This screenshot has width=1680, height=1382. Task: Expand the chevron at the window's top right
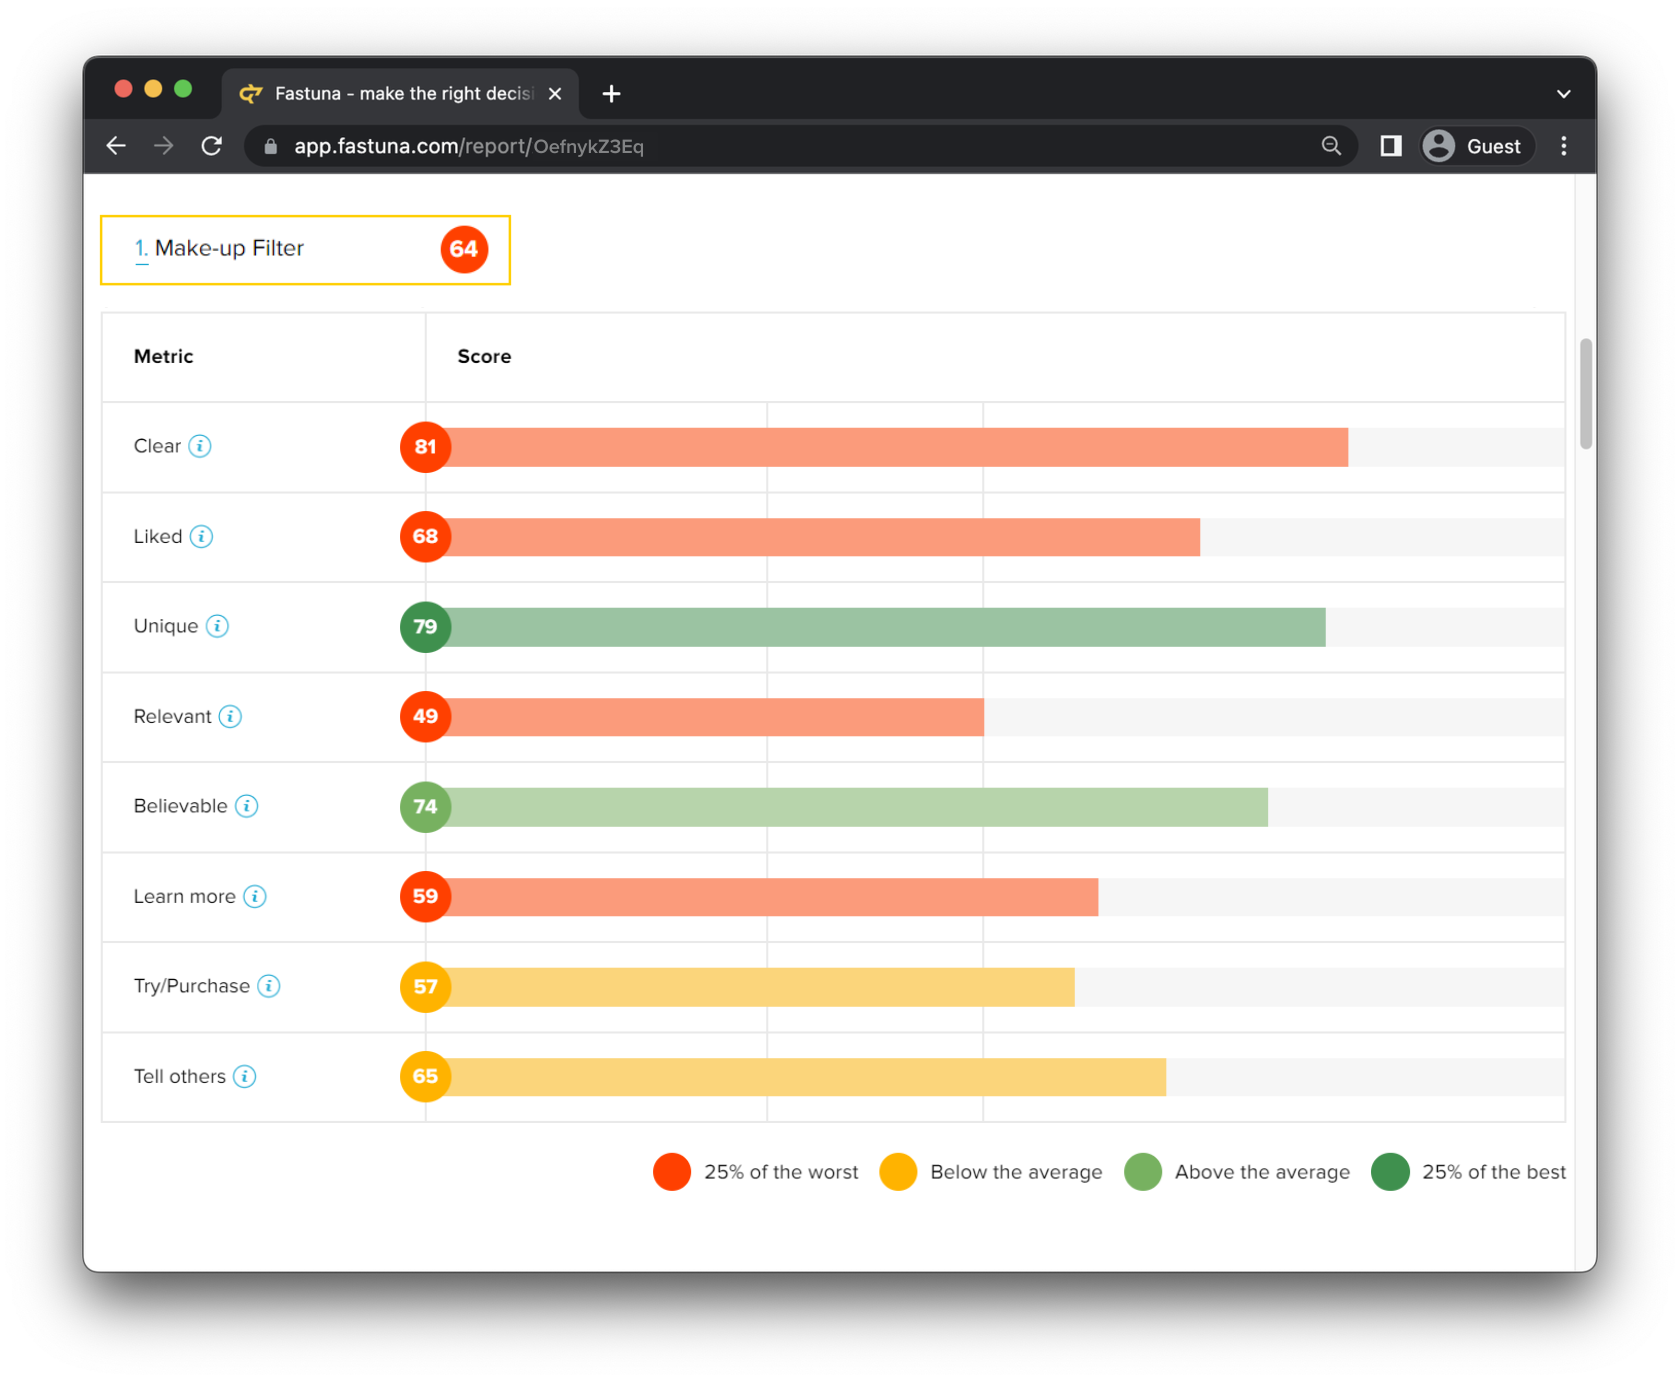pyautogui.click(x=1563, y=93)
